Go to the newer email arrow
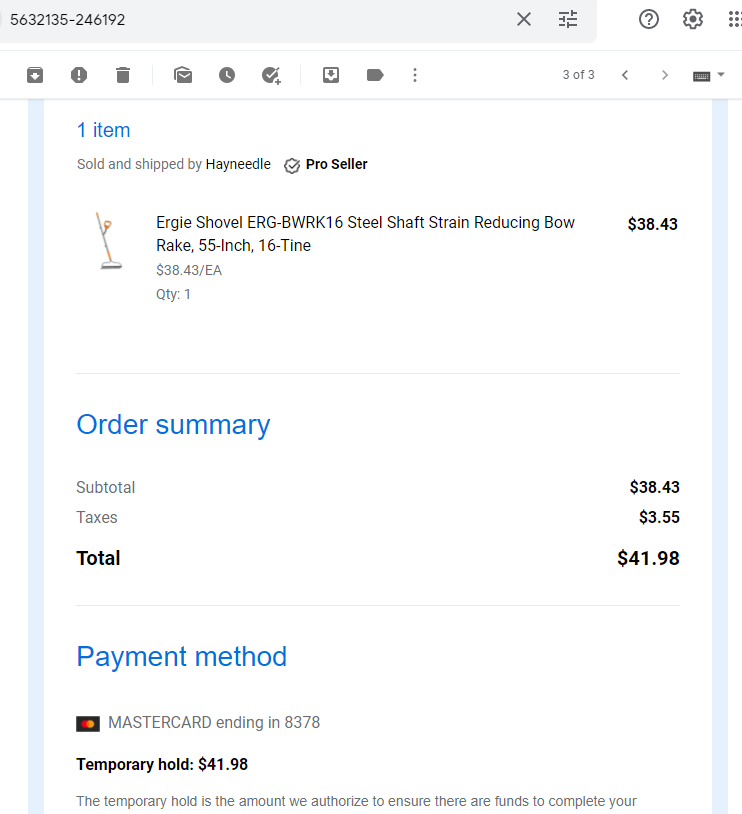Screen dimensions: 742x814 pyautogui.click(x=625, y=75)
